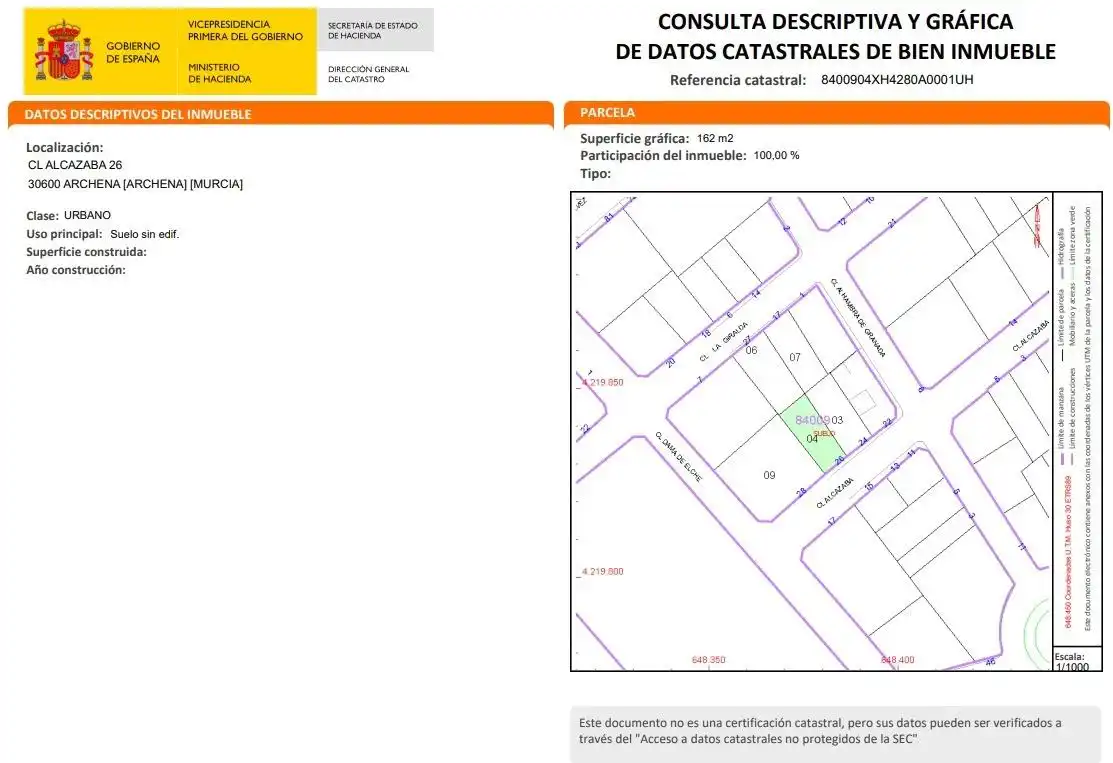This screenshot has width=1113, height=763.
Task: Click parcel number 09 on the map
Action: click(x=769, y=475)
